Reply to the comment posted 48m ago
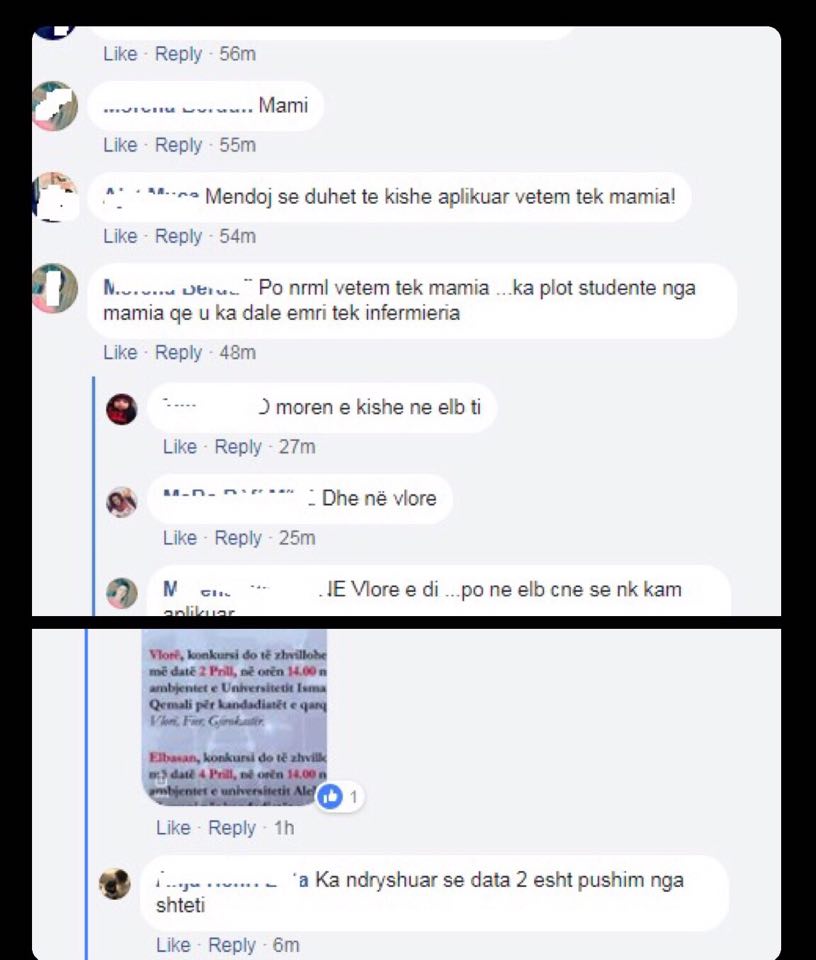Image resolution: width=816 pixels, height=960 pixels. (x=178, y=353)
